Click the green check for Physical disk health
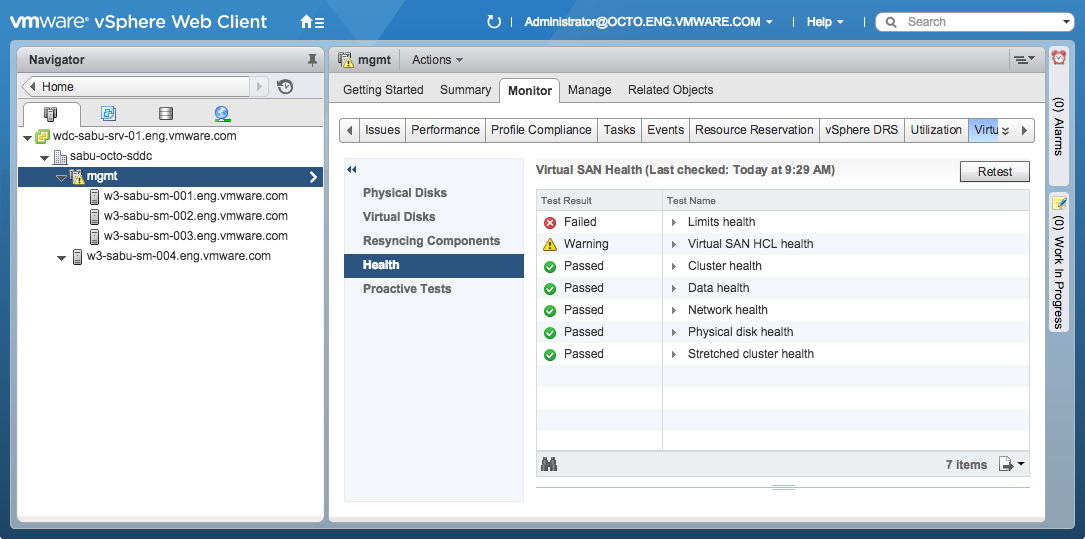This screenshot has height=539, width=1085. click(x=550, y=333)
